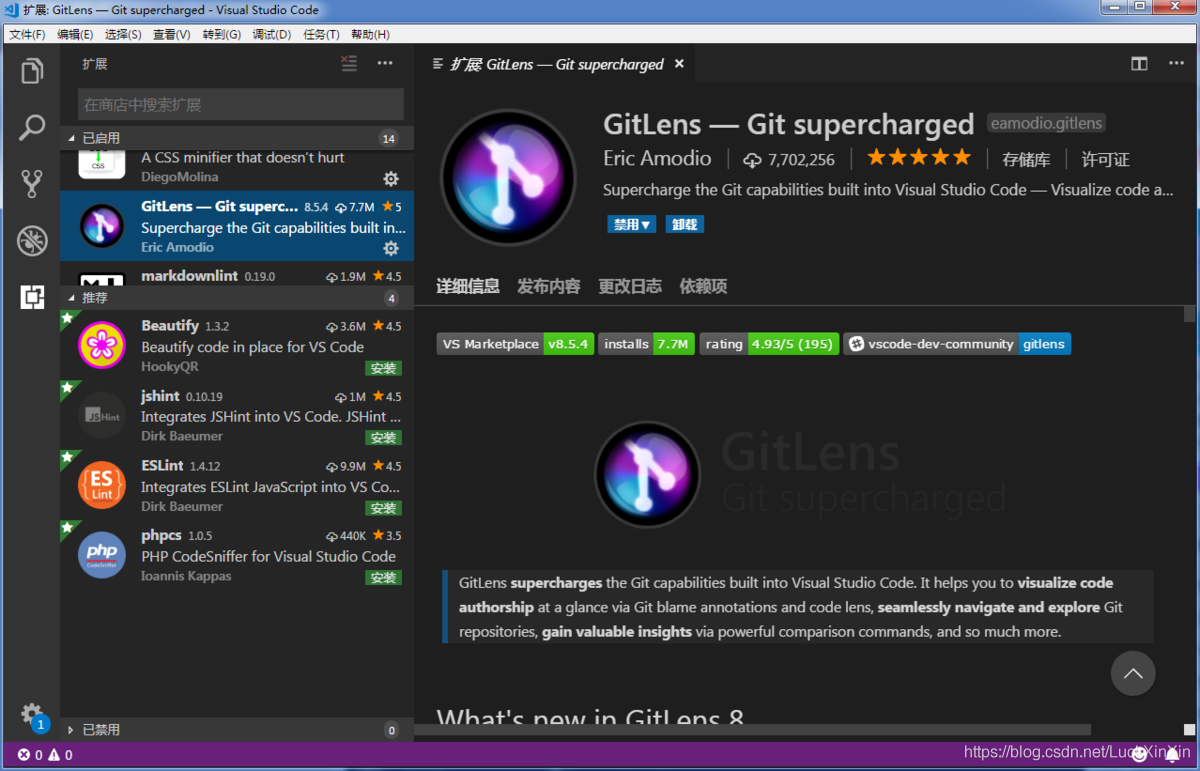The width and height of the screenshot is (1200, 771).
Task: Open the 帮助(H) menu
Action: [x=370, y=34]
